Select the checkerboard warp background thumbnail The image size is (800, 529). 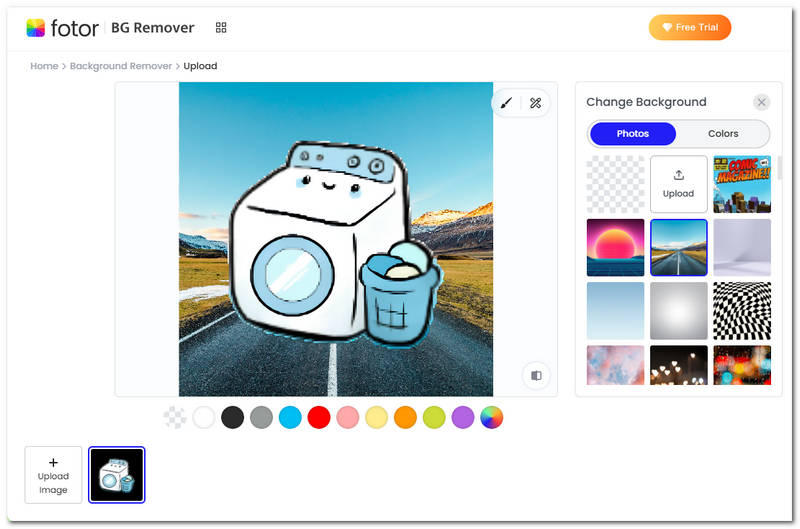point(741,310)
